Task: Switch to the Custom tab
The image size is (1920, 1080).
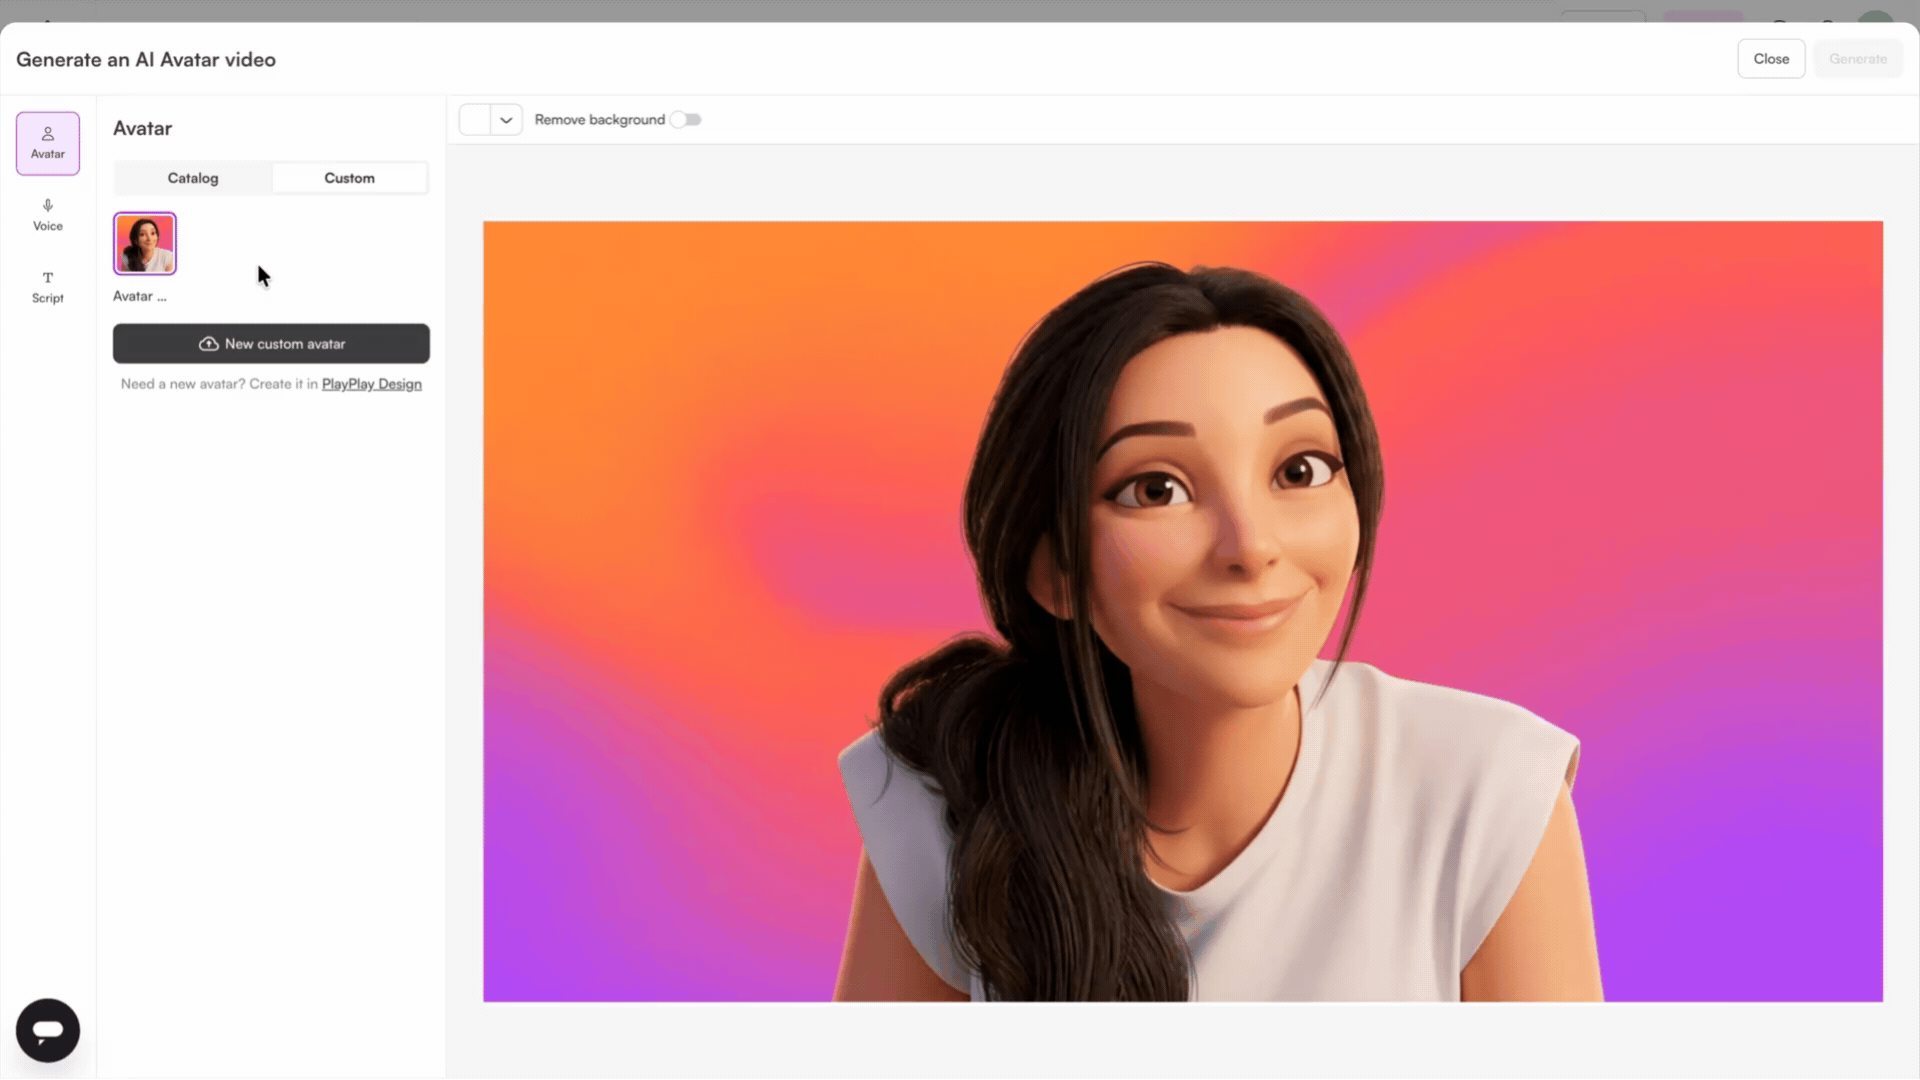Action: click(x=349, y=178)
